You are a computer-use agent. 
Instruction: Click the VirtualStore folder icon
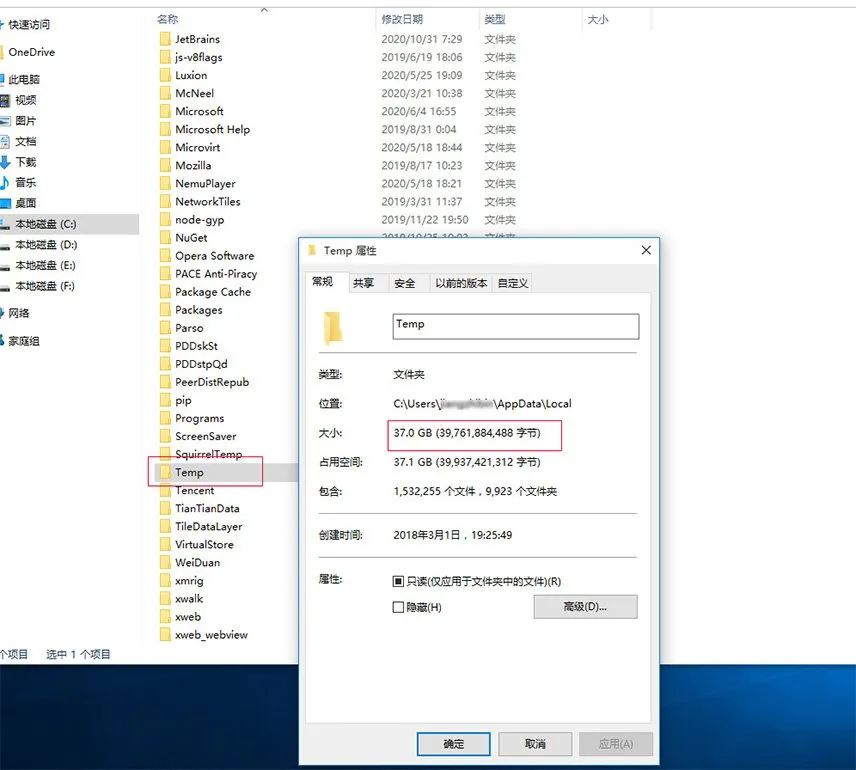tap(165, 544)
